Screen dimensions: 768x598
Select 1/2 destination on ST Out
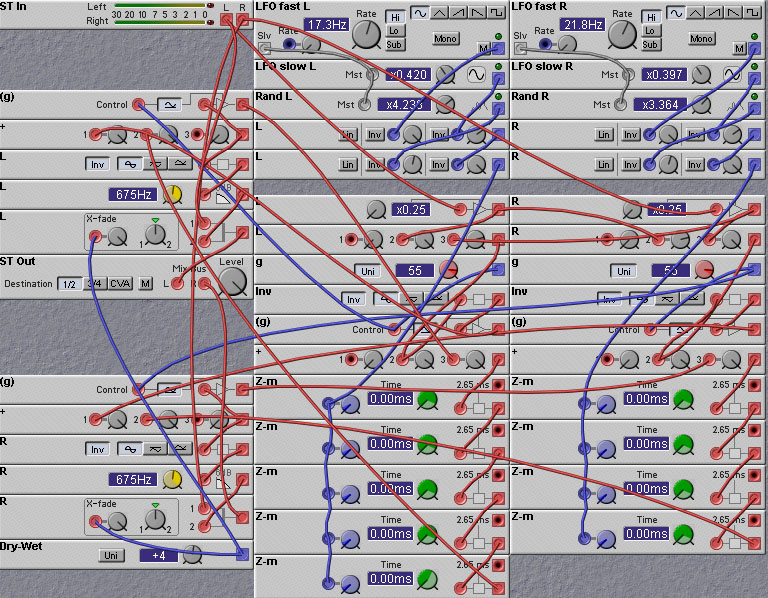pos(70,284)
